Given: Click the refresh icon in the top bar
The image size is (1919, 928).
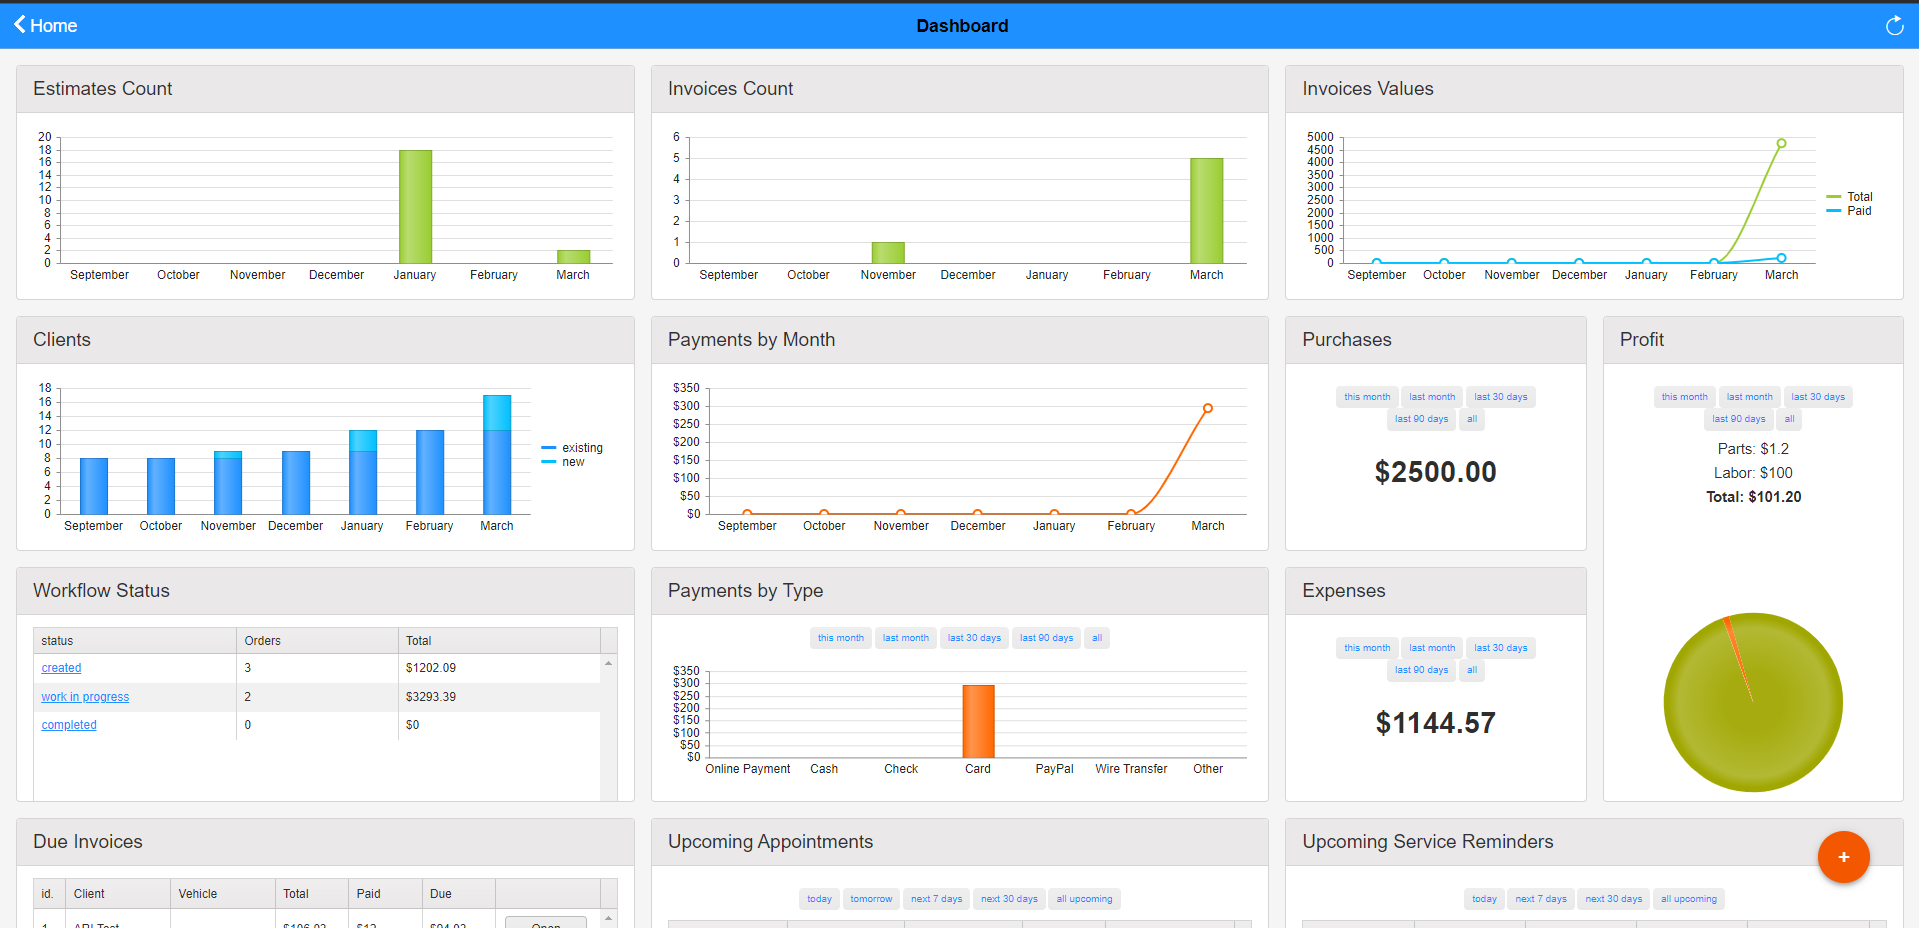Looking at the screenshot, I should point(1894,26).
